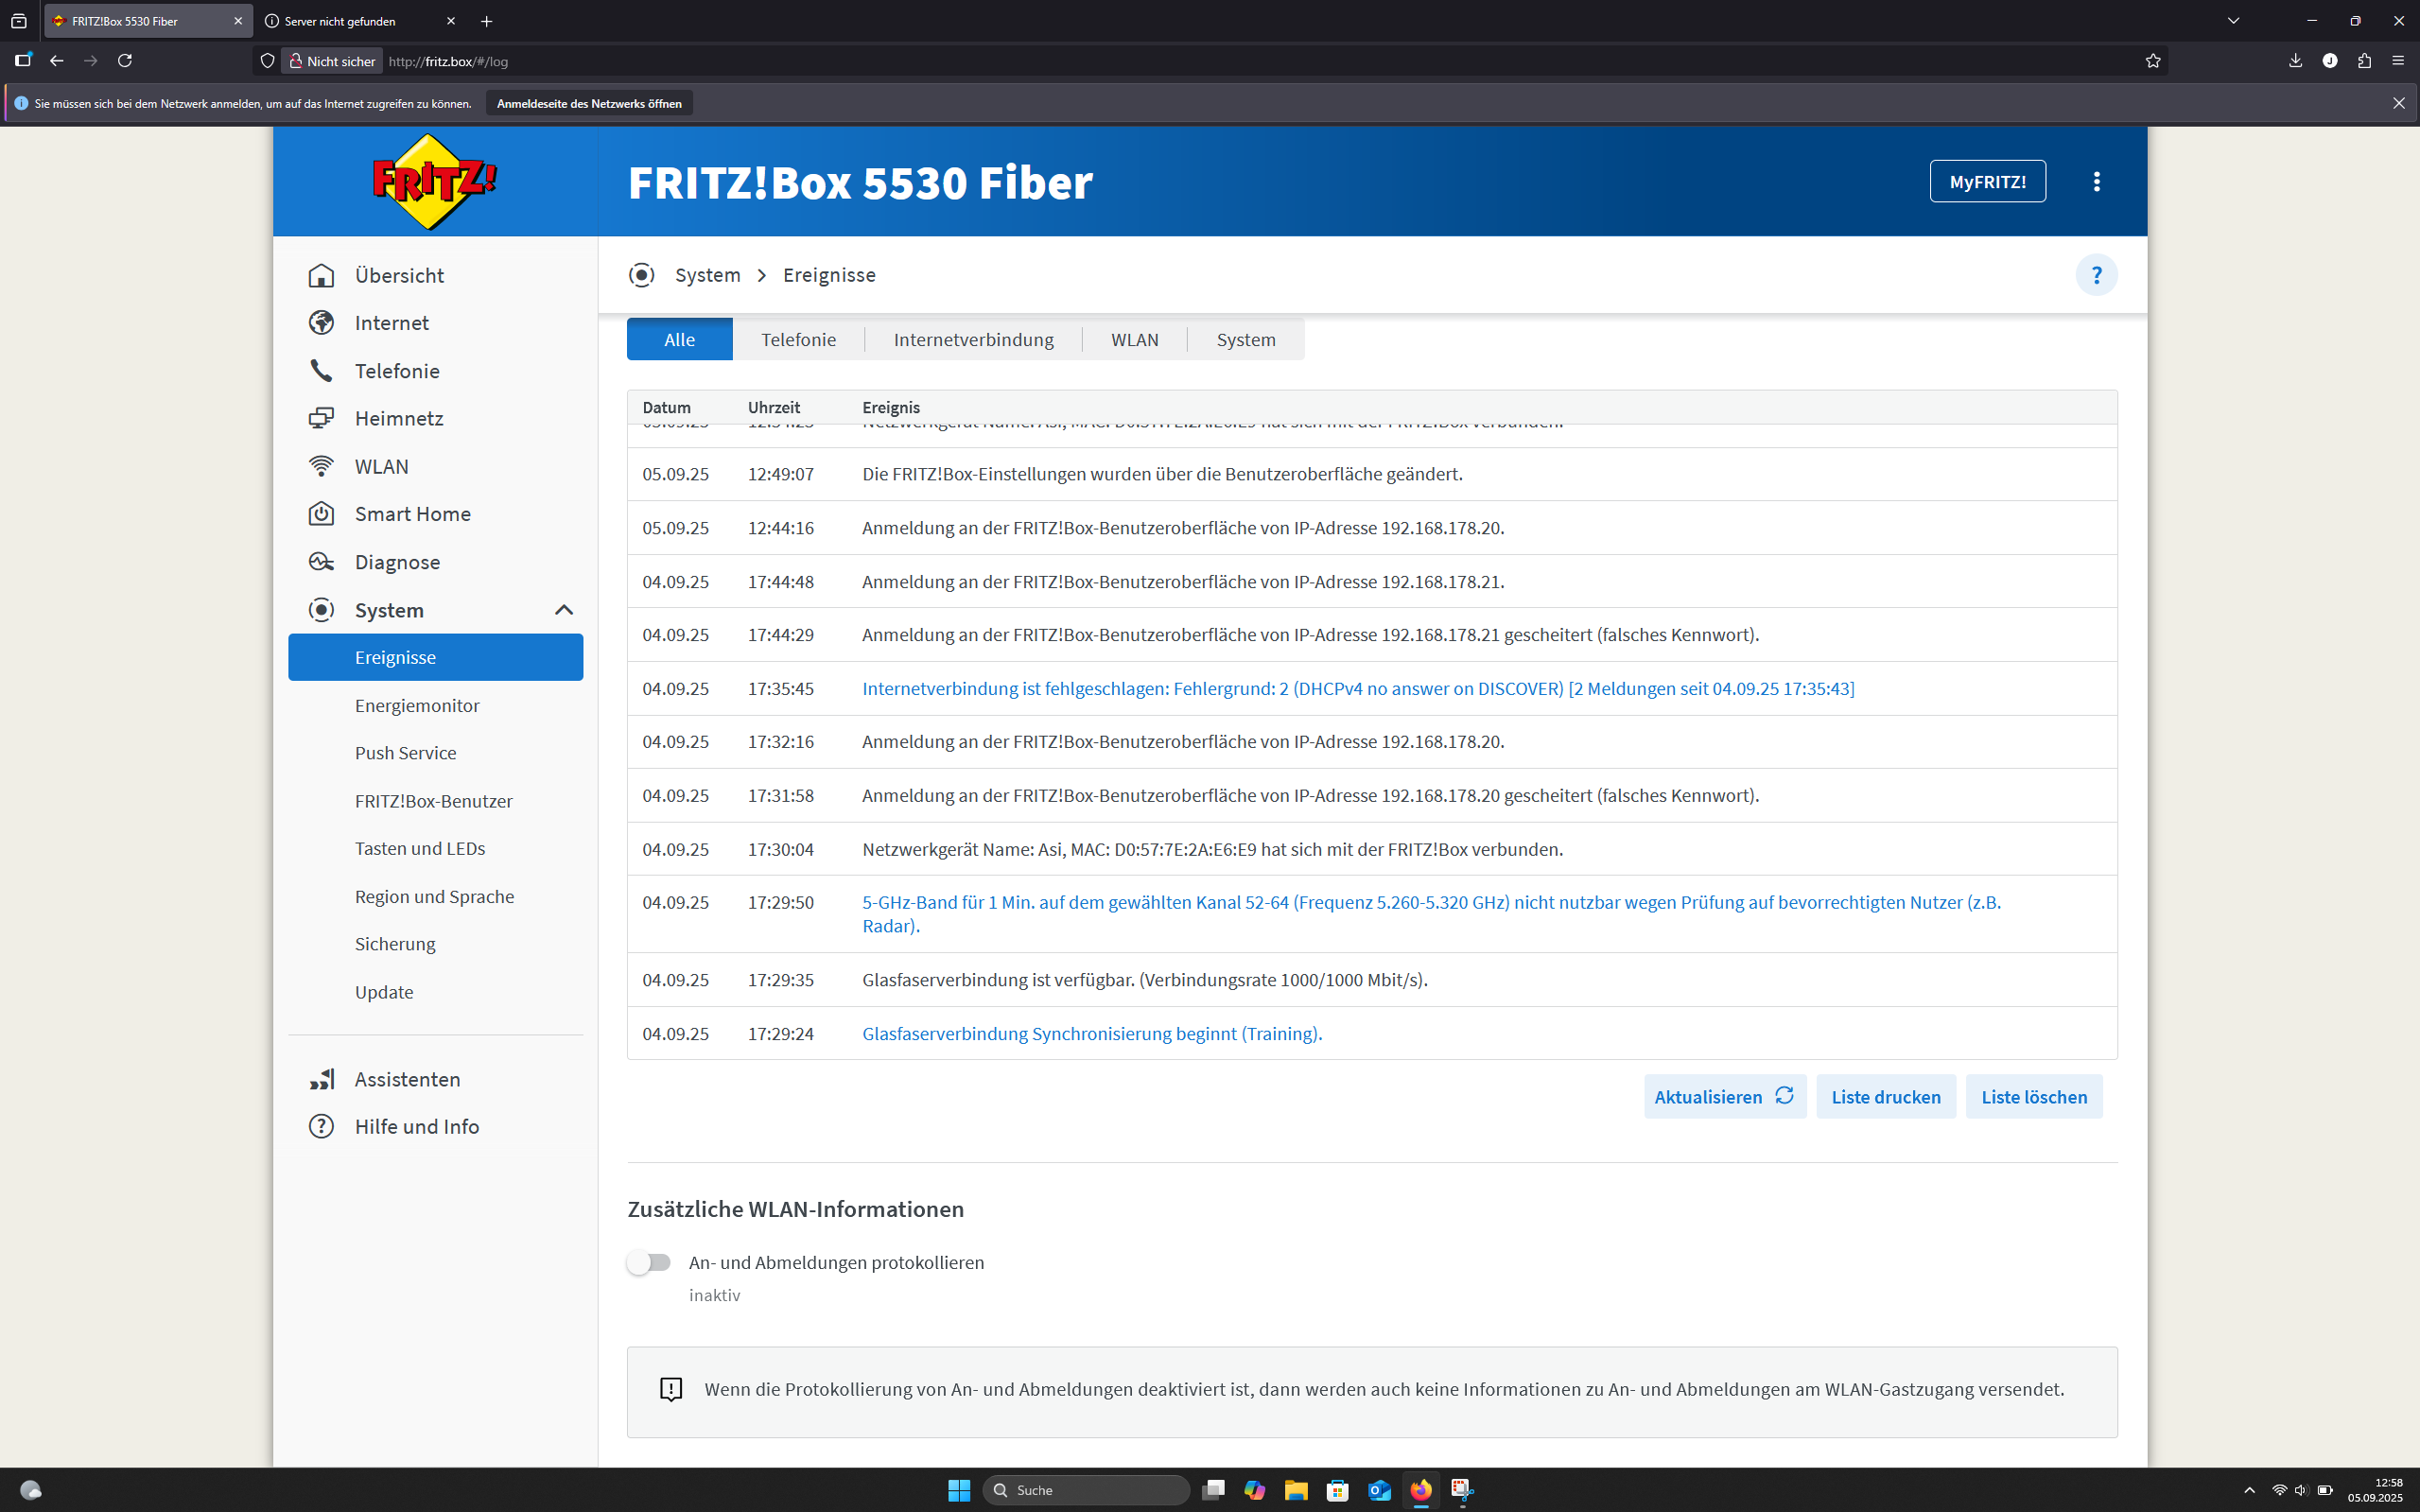Open the 5-GHz-Band nicht nutzbar event link

pyautogui.click(x=1432, y=914)
